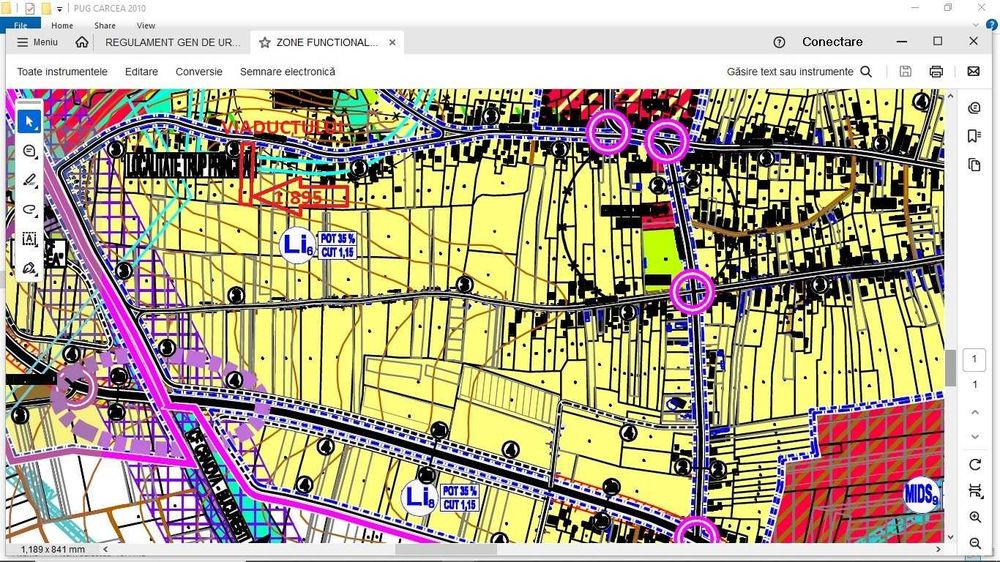Open the File tab in Explorer
Screen dimensions: 1000x562
[x=20, y=26]
